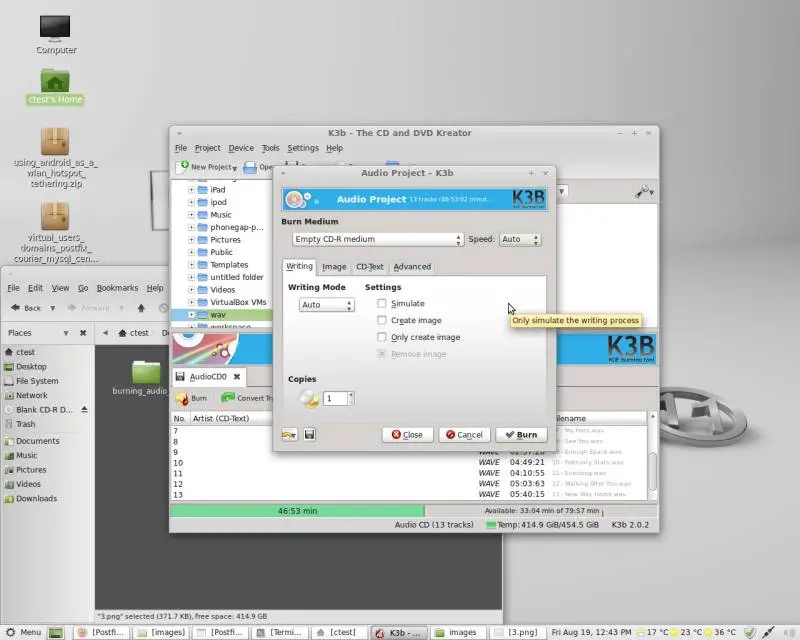Click the load settings icon left of the floppy icon
Viewport: 800px width, 640px height.
coord(289,434)
